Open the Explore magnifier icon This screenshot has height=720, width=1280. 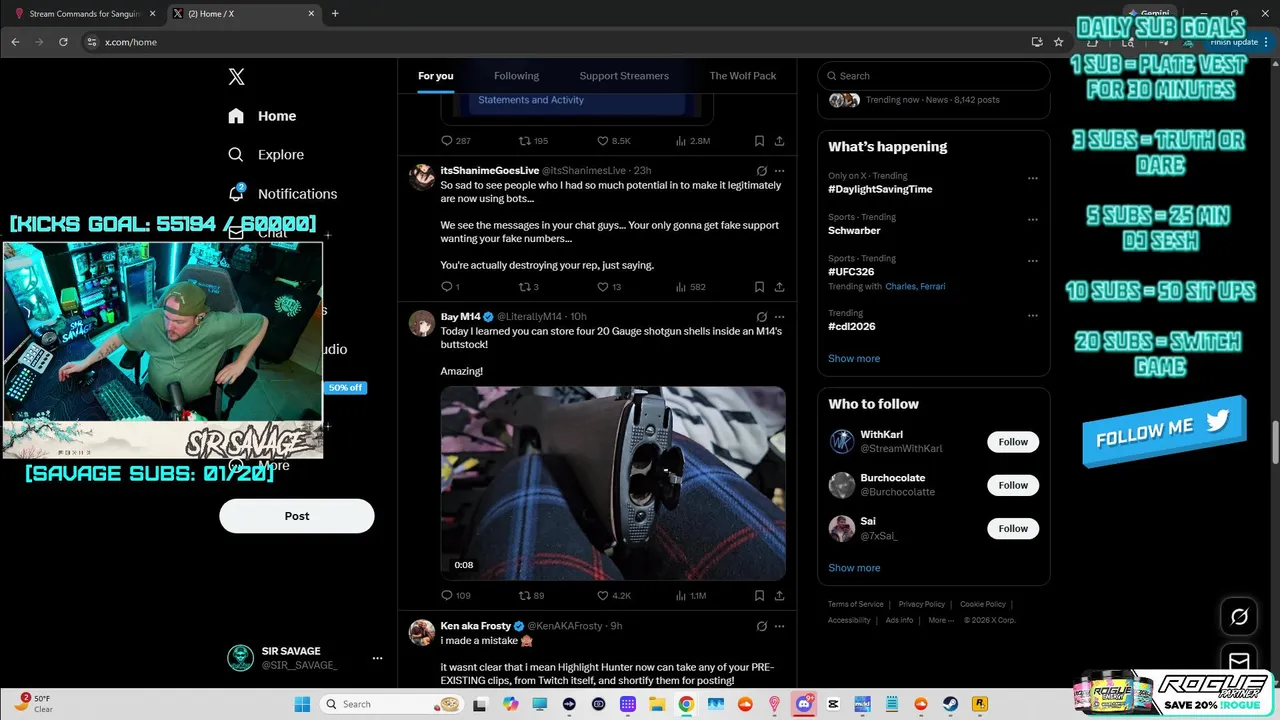point(236,155)
